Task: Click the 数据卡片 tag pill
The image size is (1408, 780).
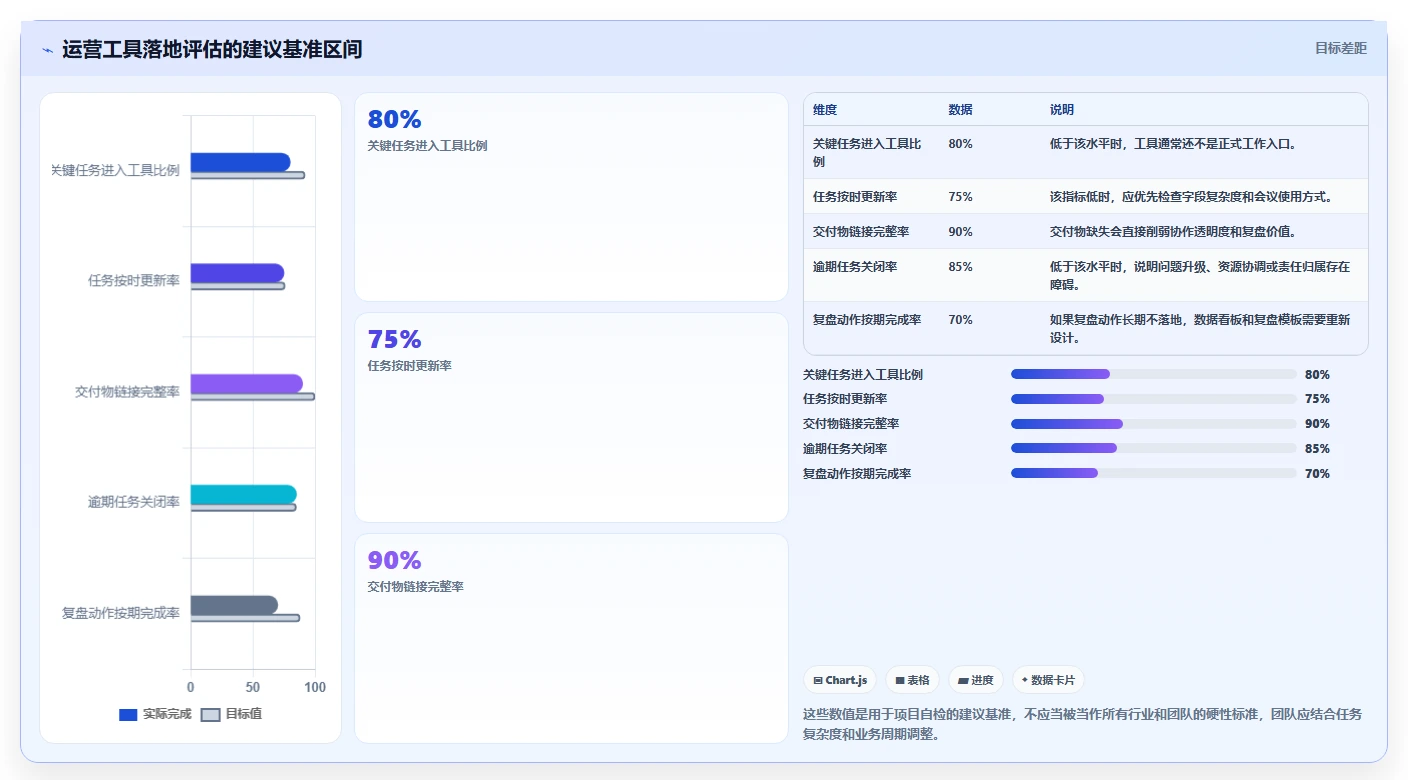Action: [1048, 680]
